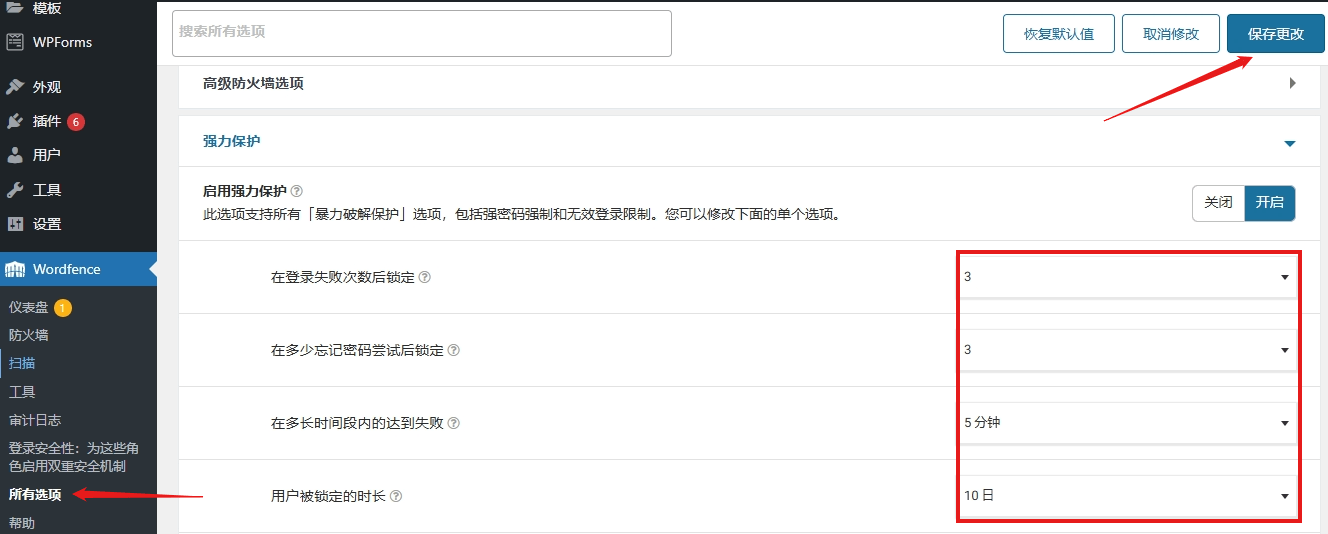Go to Wordfence 仪表盘 link
The width and height of the screenshot is (1328, 534).
coord(29,308)
